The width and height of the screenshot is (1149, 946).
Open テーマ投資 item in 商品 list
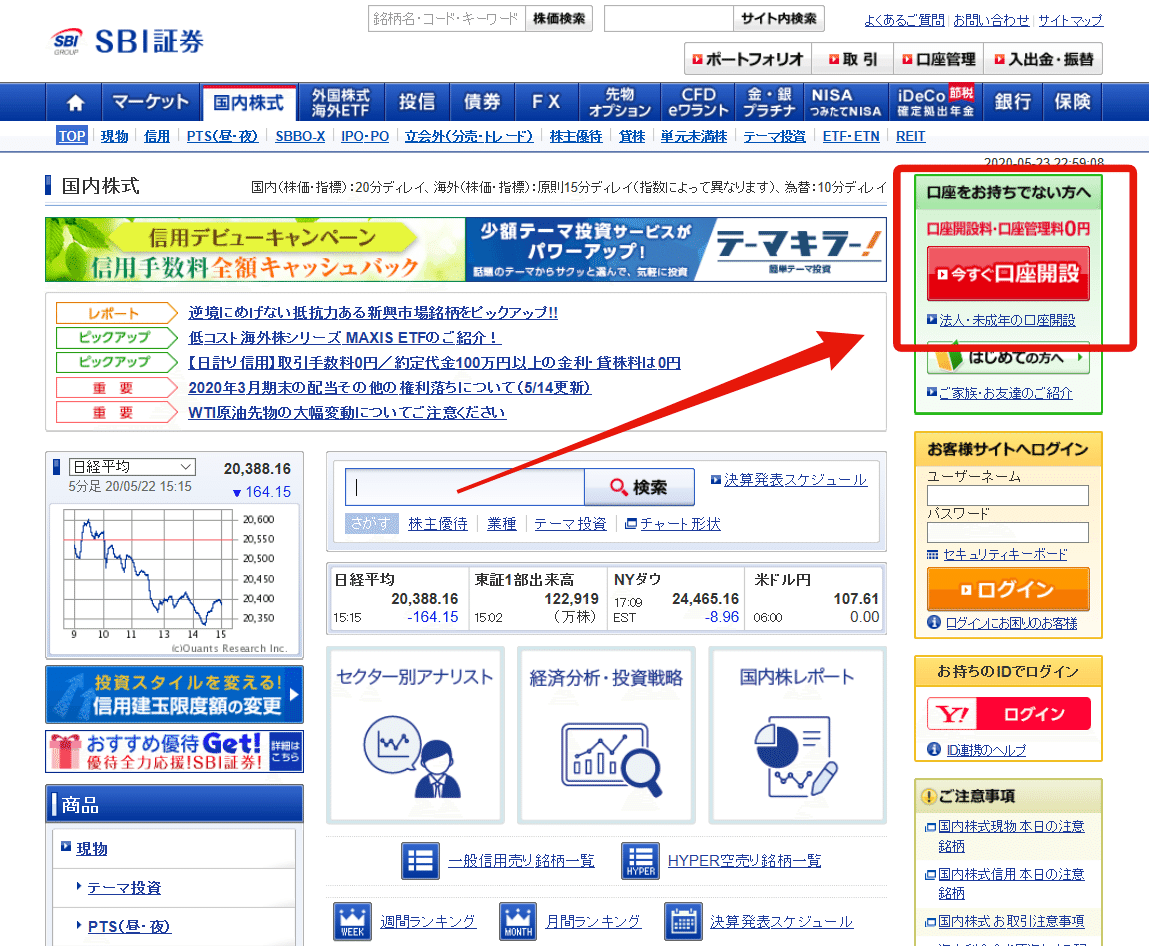point(124,888)
